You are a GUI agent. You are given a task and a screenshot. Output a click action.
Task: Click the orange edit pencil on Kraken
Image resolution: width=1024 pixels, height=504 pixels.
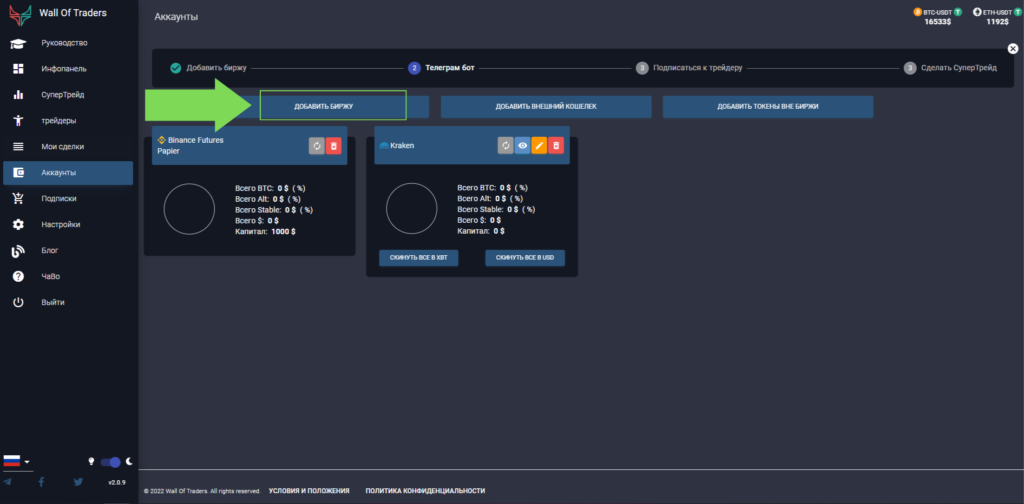[539, 146]
